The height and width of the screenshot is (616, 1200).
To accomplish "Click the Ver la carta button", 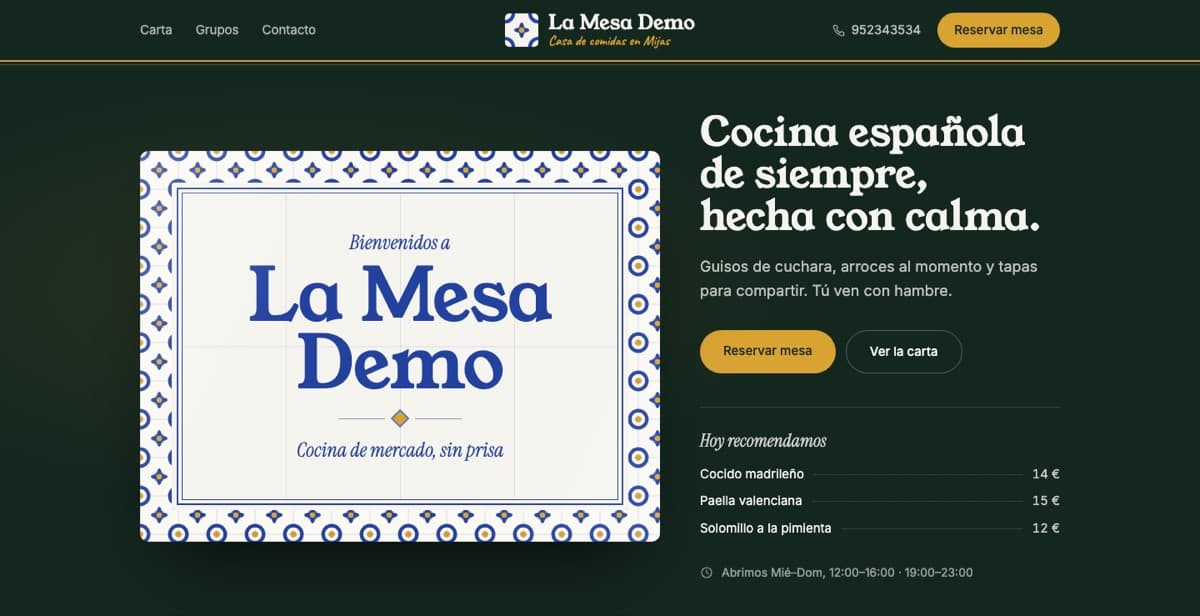I will (904, 351).
